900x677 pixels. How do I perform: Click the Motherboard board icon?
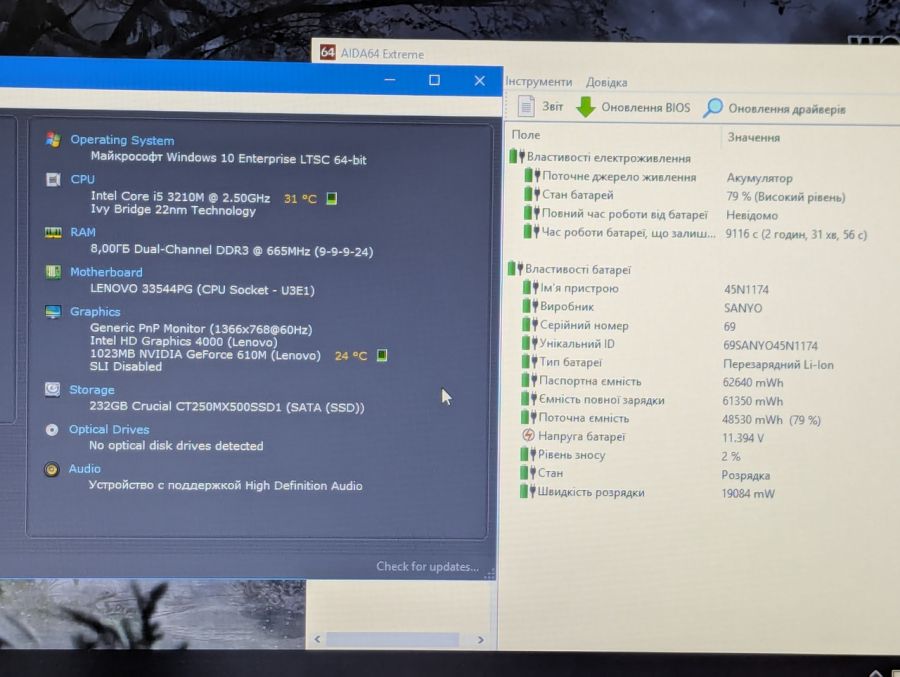point(53,272)
